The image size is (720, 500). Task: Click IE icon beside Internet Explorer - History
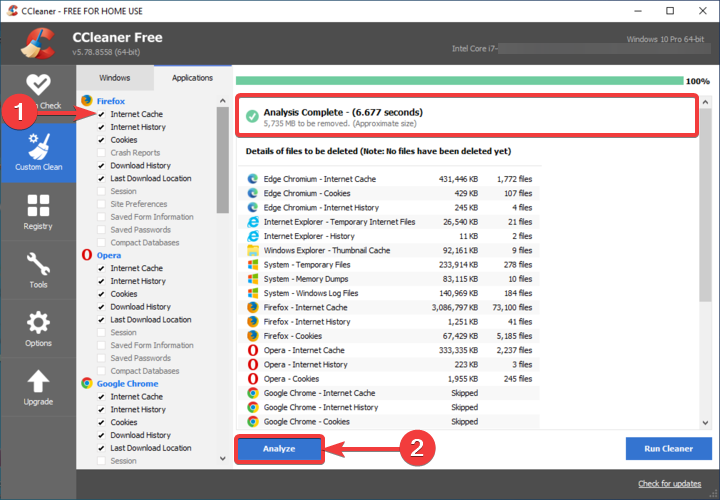coord(253,236)
